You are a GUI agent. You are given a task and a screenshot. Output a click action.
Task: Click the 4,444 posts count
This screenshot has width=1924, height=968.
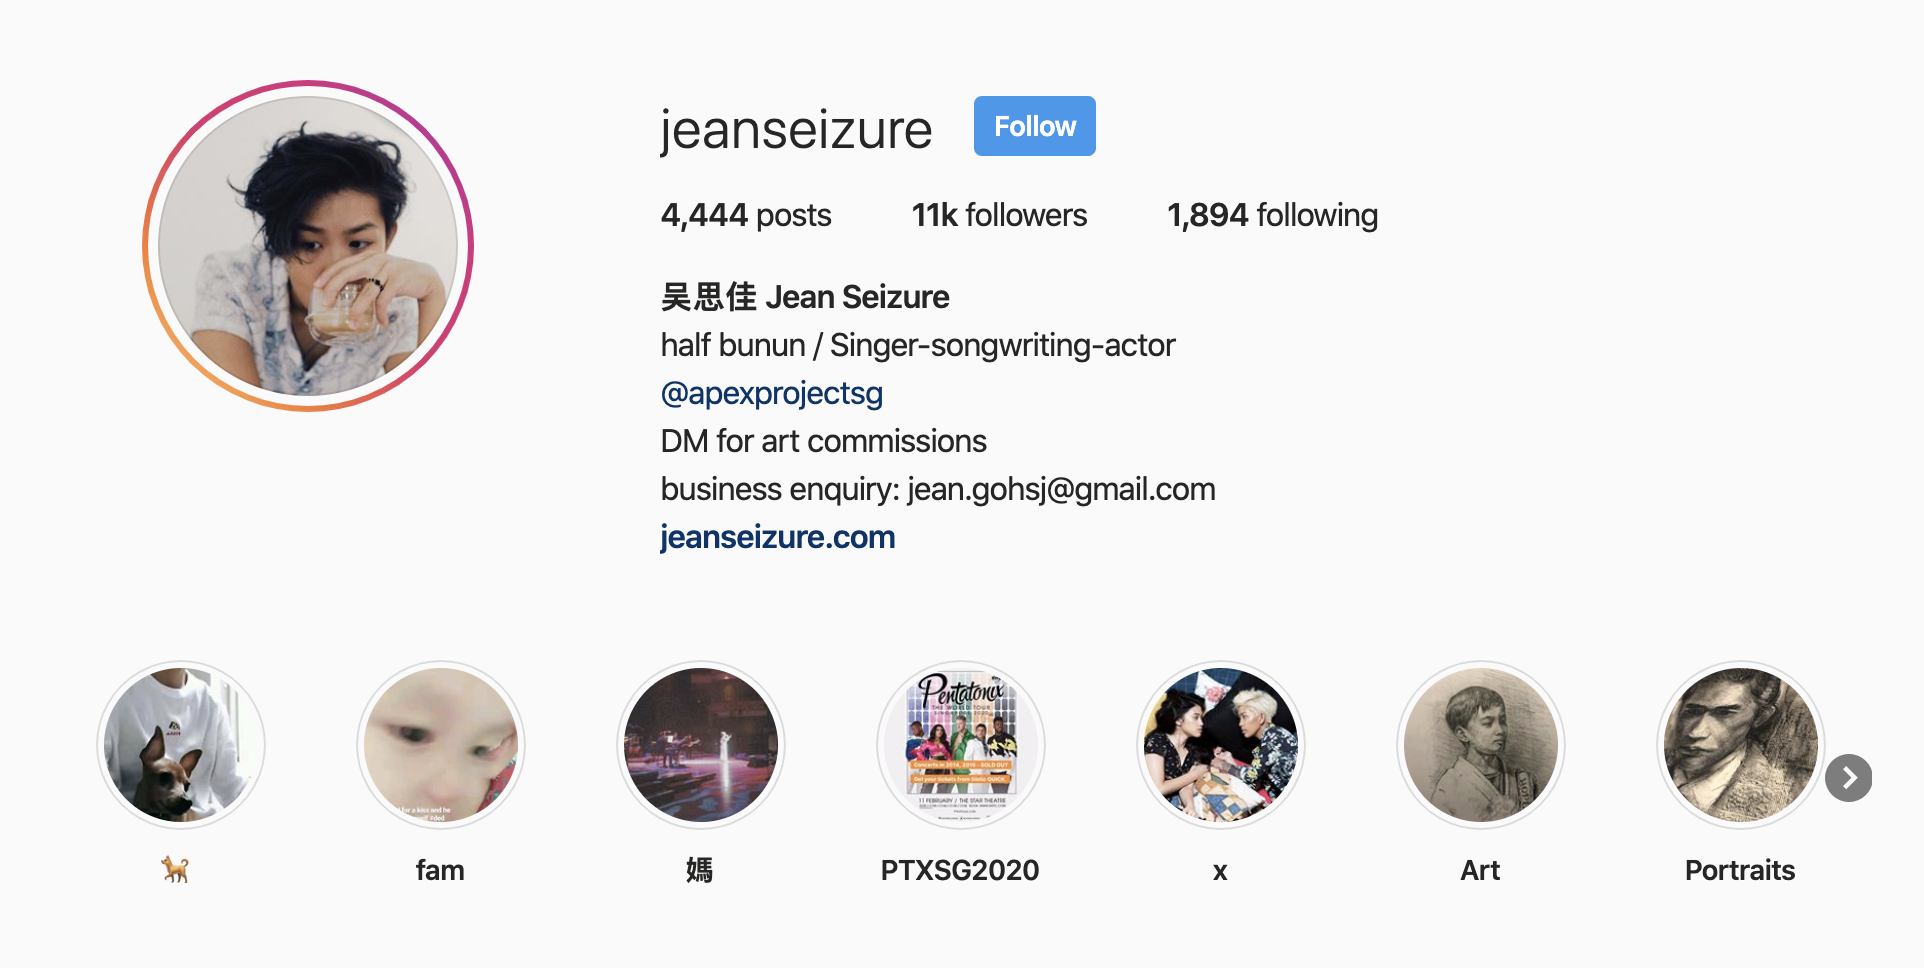coord(746,215)
